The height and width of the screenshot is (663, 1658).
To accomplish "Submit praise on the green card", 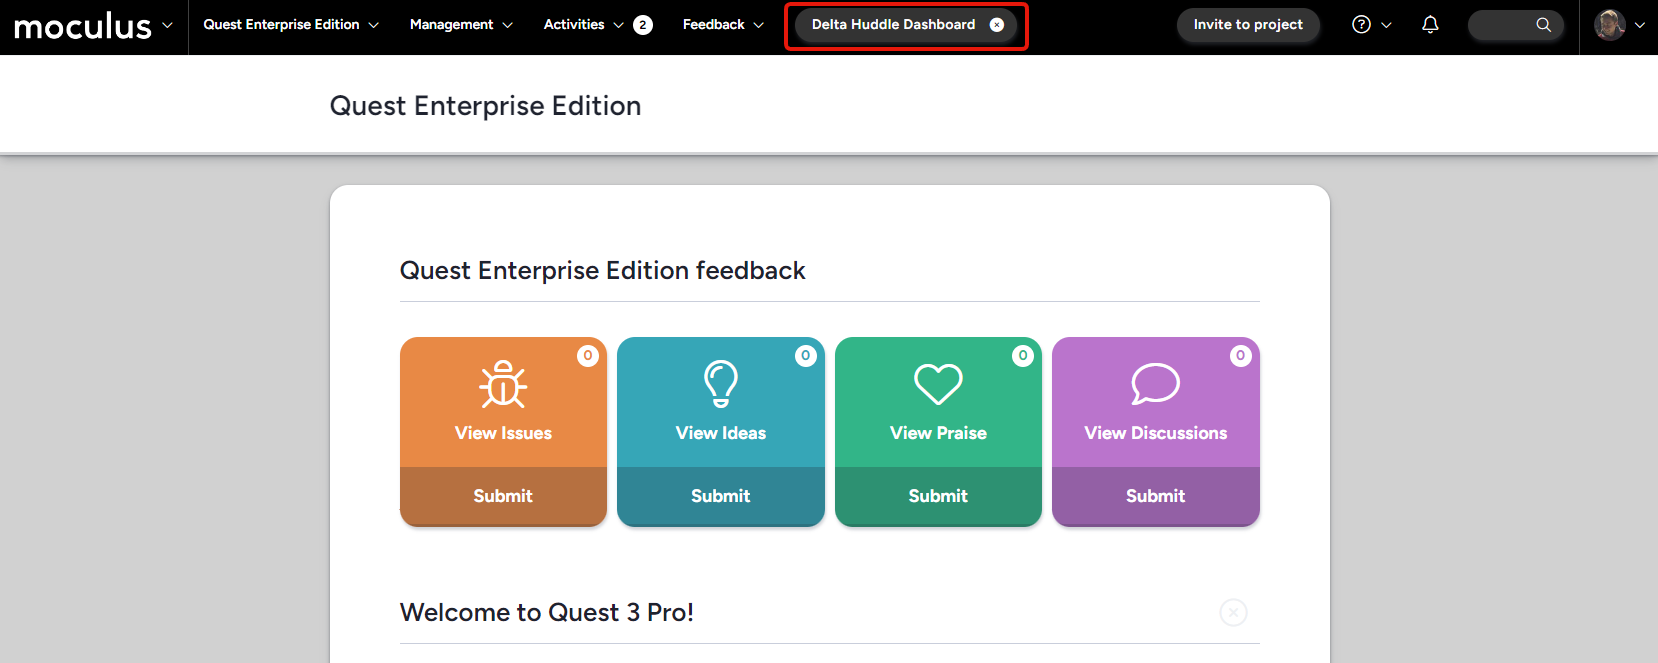I will [x=938, y=496].
